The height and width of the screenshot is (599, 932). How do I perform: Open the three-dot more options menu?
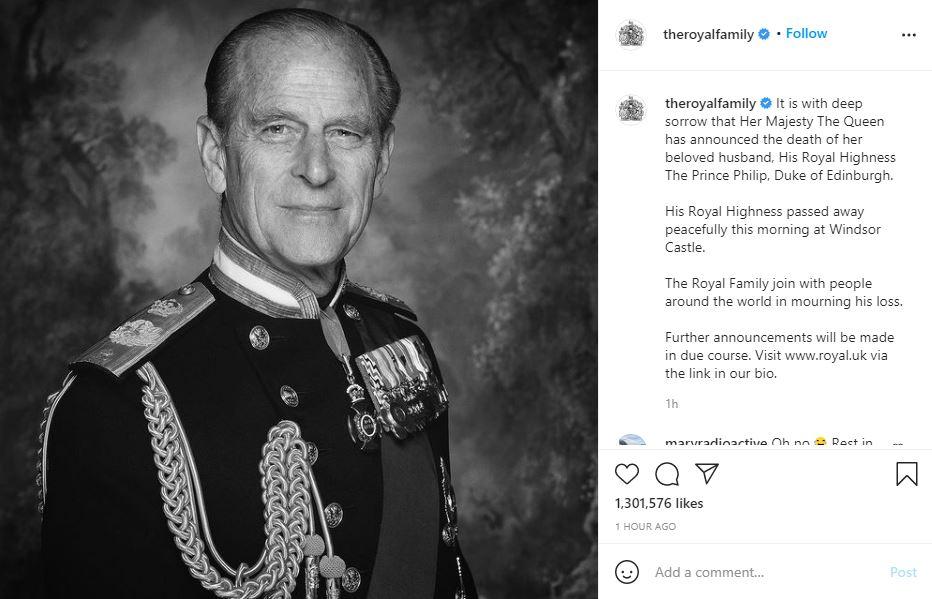pos(908,34)
